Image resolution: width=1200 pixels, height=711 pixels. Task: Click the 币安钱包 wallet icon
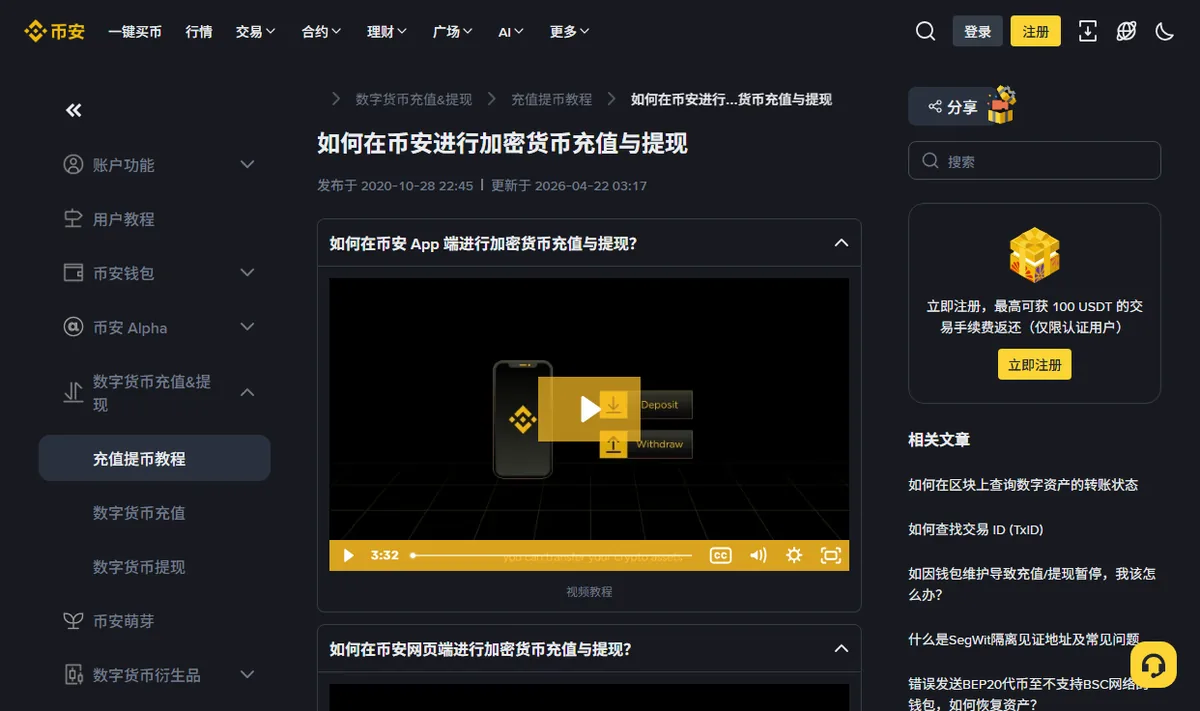(x=73, y=272)
